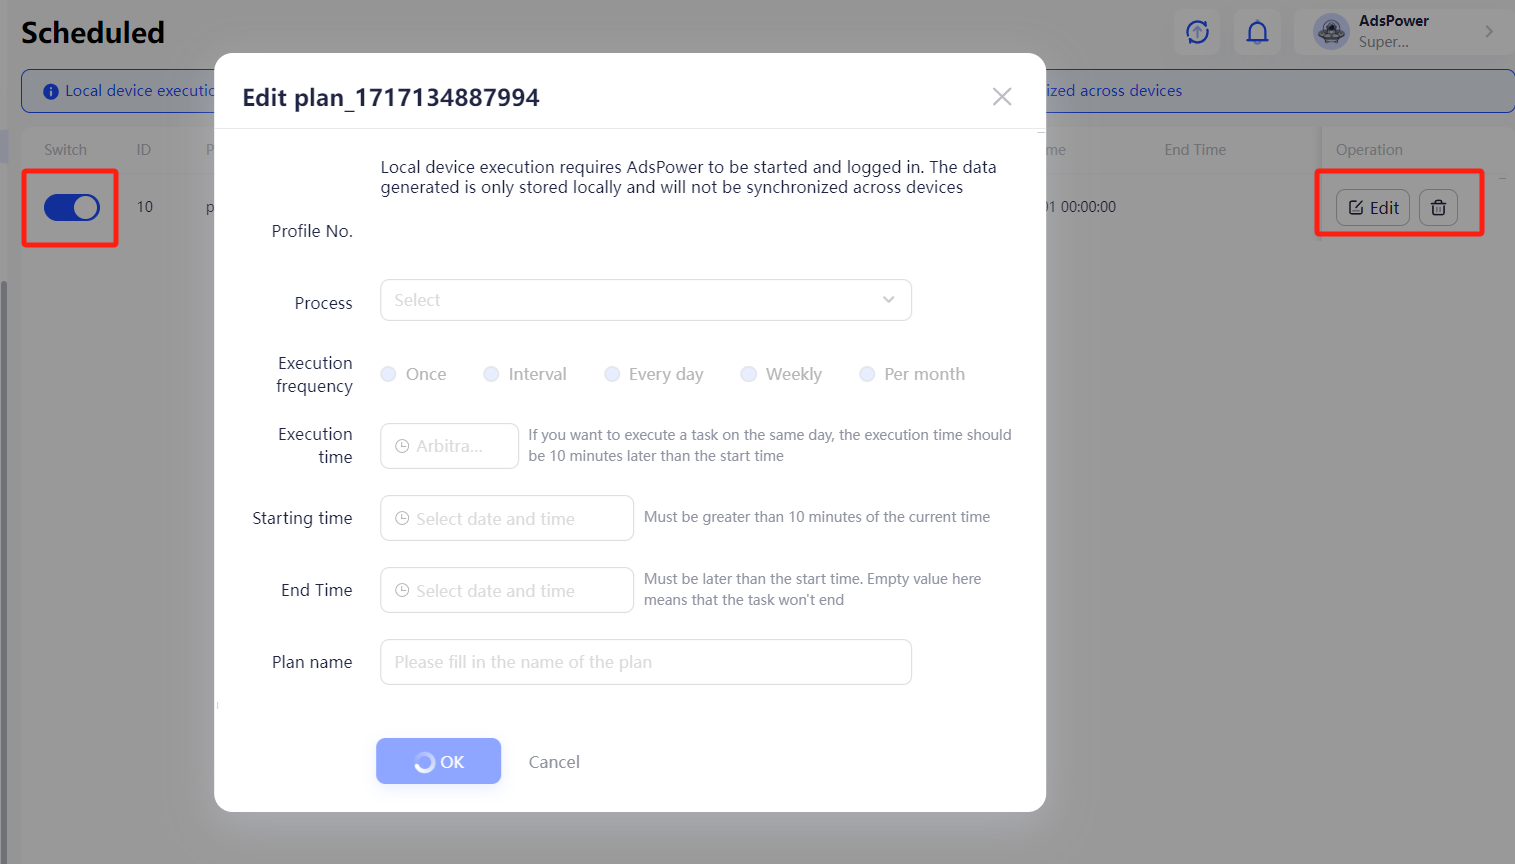The height and width of the screenshot is (864, 1515).
Task: Click the circular sync icon in the header
Action: point(1197,31)
